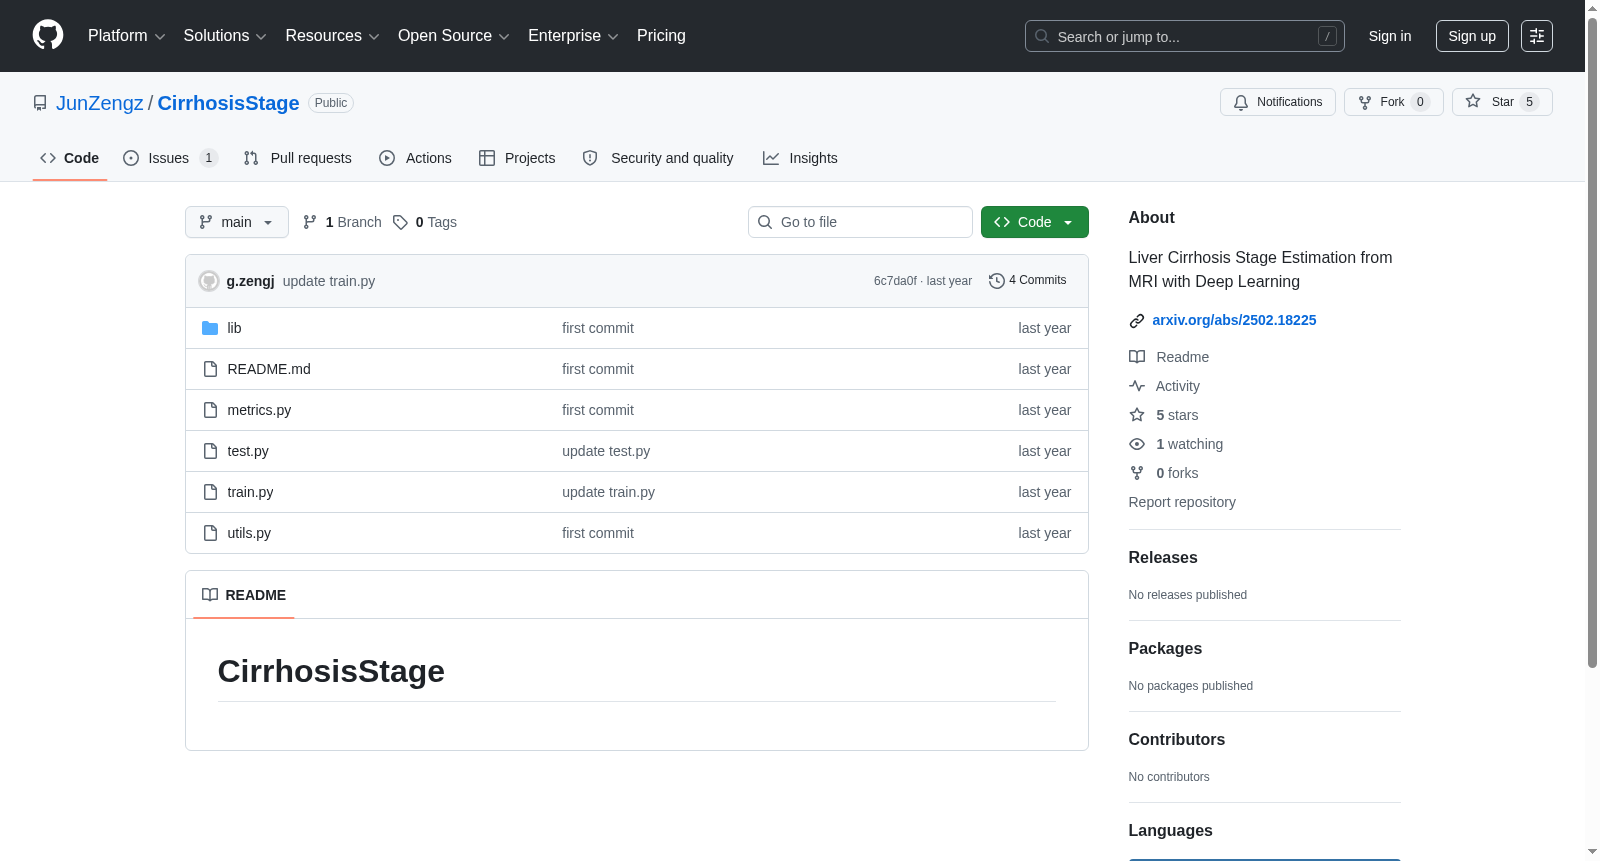Click the commit history clock icon

(x=996, y=281)
